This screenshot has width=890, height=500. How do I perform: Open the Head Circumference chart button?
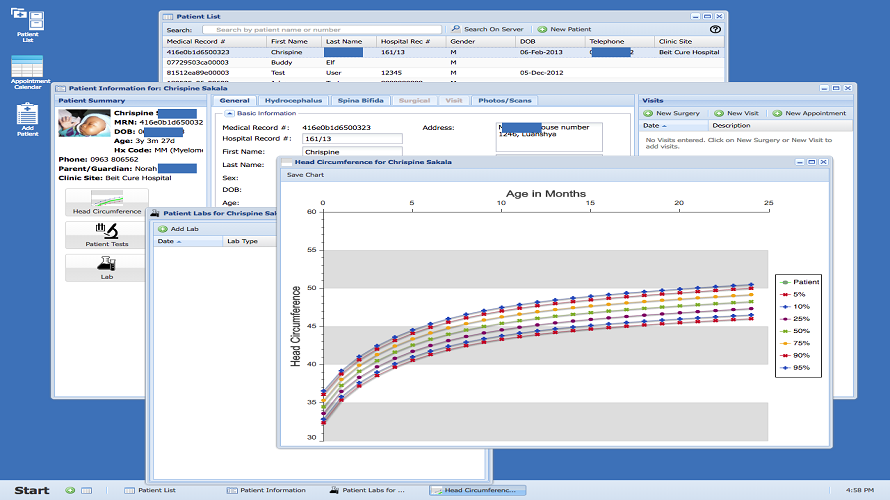(x=105, y=202)
